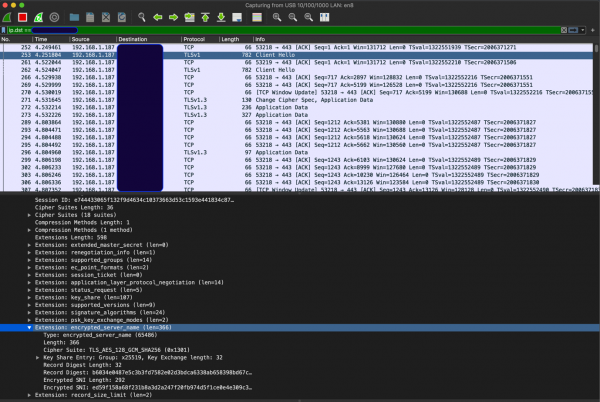Click the find packet magnifier icon

tap(140, 17)
